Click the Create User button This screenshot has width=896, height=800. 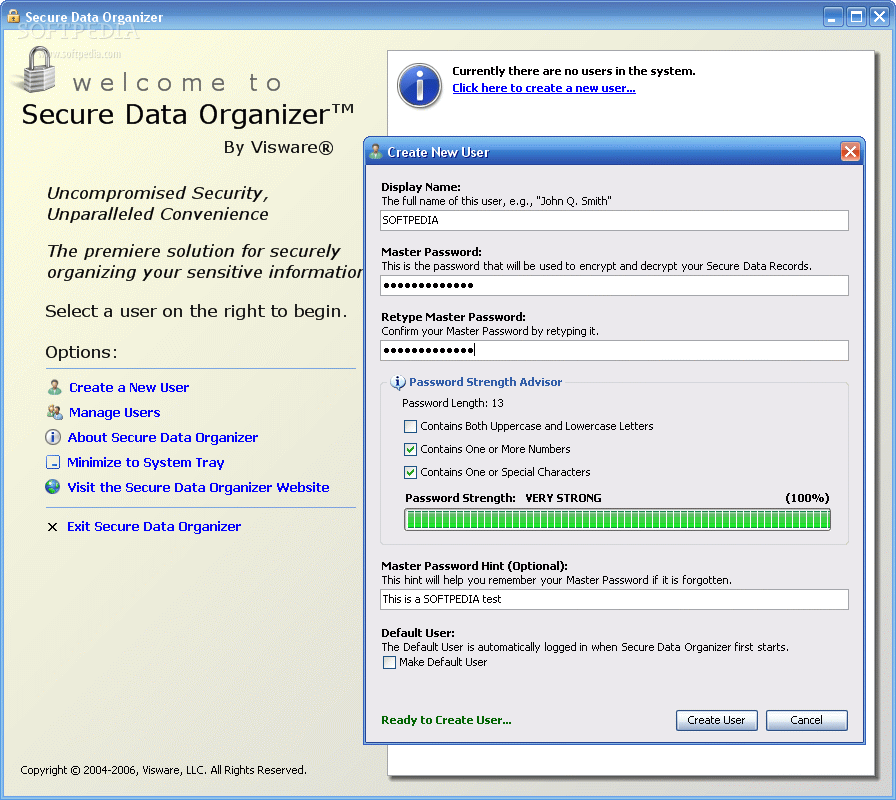coord(717,720)
